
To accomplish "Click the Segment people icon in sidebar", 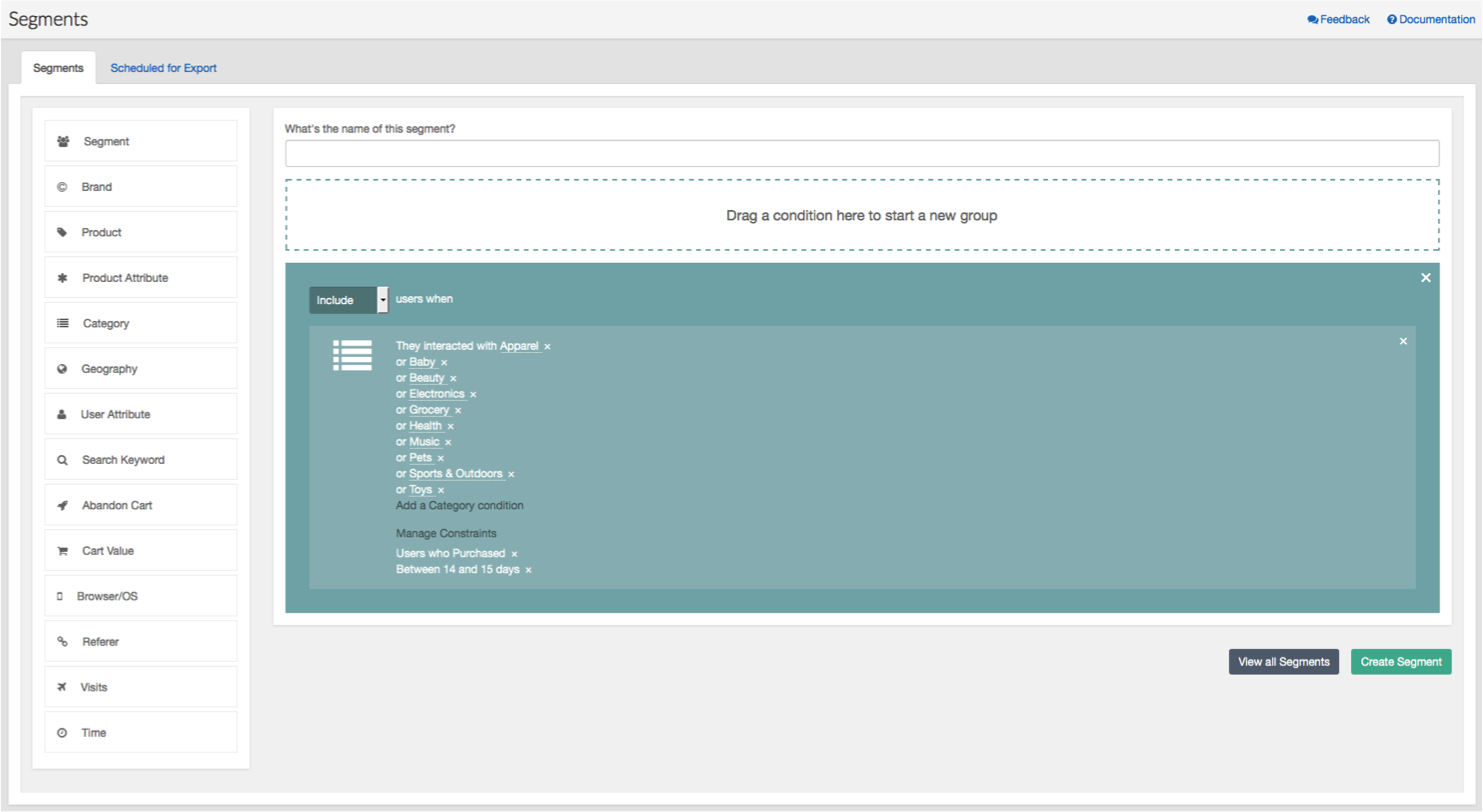I will (x=63, y=141).
